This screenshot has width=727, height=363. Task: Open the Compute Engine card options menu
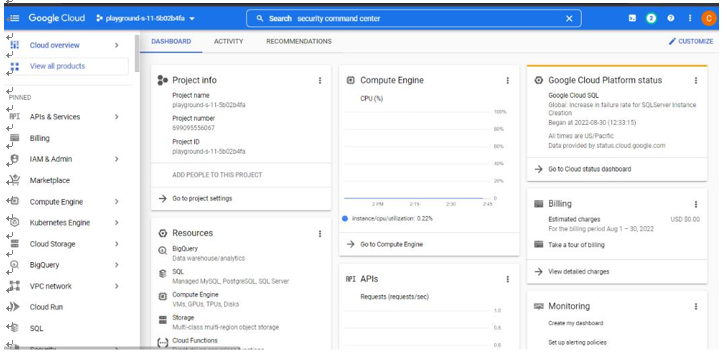pos(508,81)
